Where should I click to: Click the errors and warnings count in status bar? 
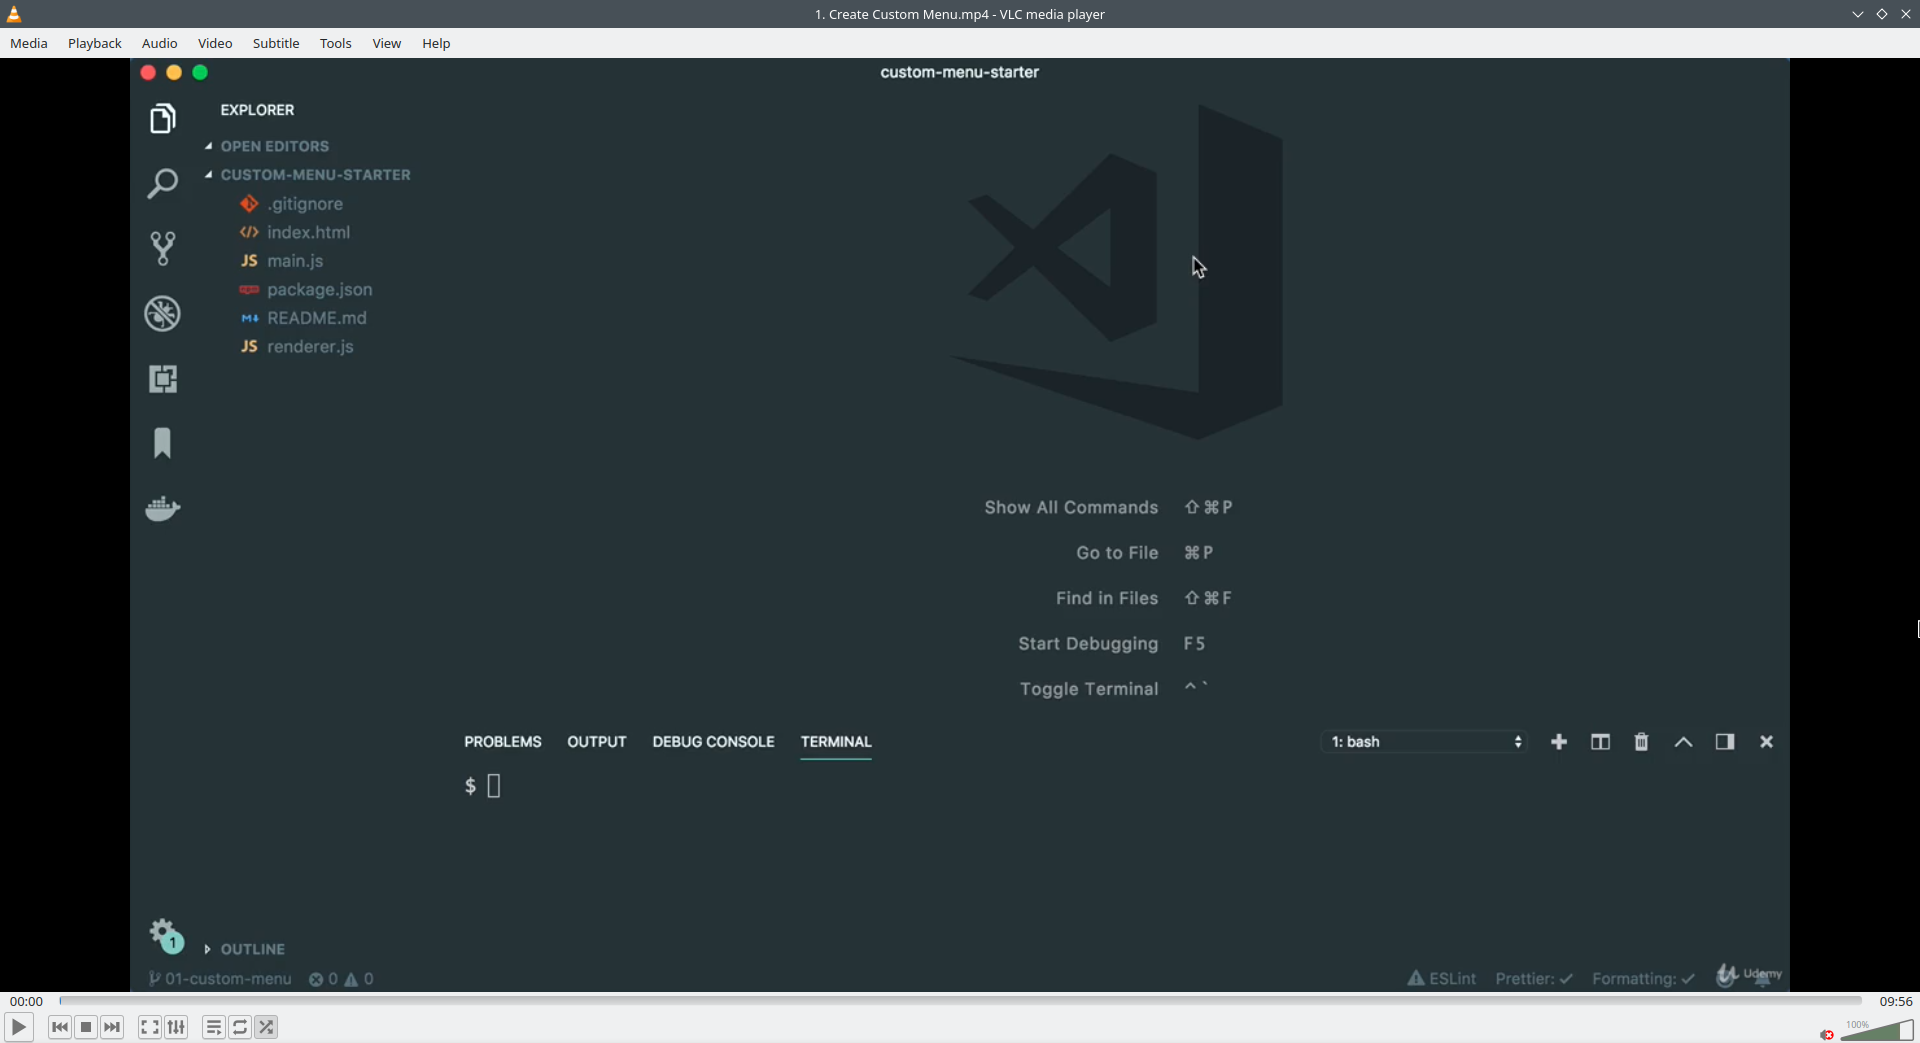tap(341, 979)
